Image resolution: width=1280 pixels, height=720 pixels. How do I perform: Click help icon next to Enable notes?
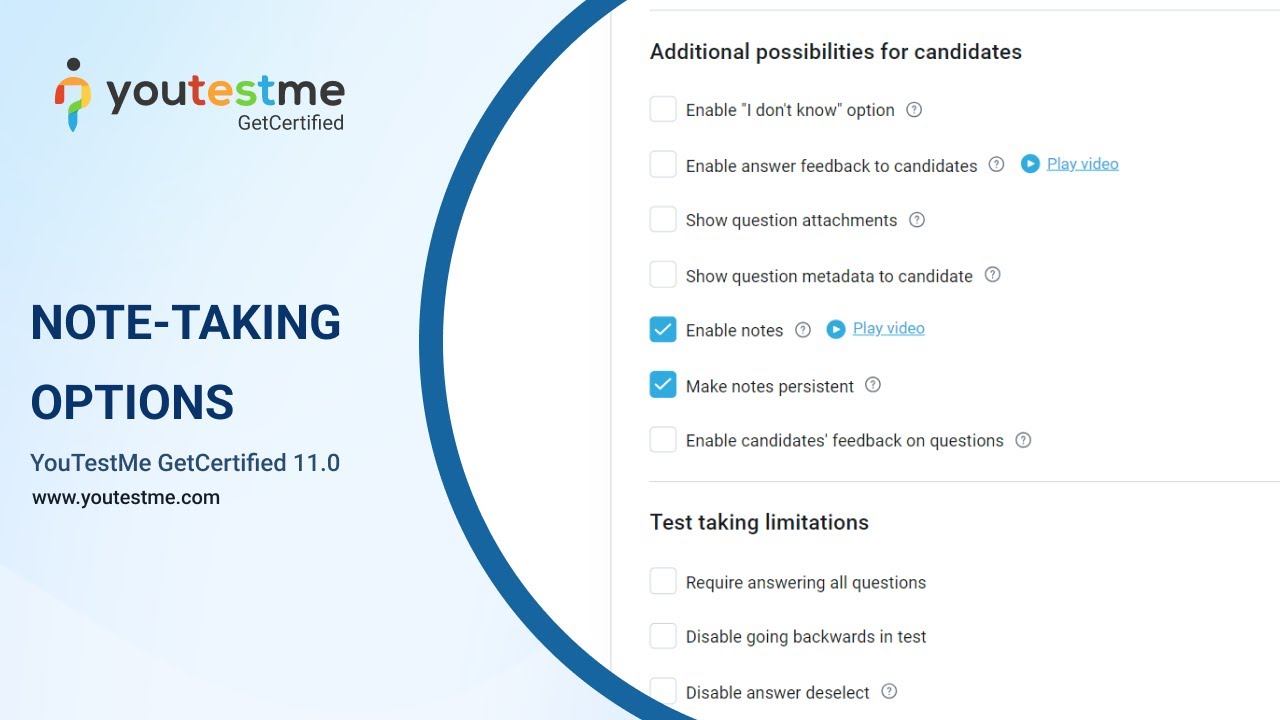tap(803, 330)
